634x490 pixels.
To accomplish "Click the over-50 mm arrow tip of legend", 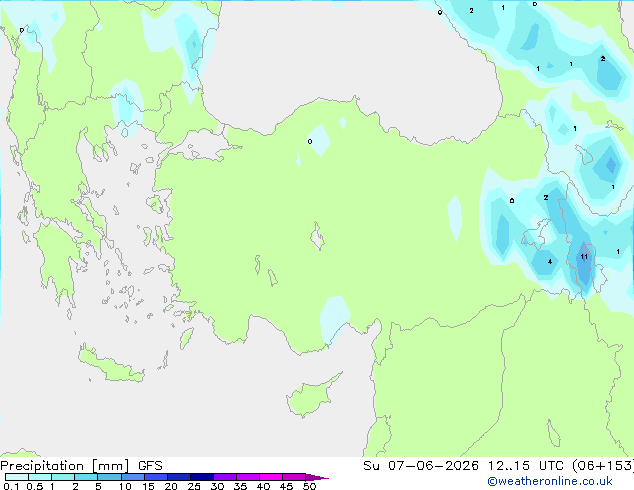I will [x=317, y=477].
